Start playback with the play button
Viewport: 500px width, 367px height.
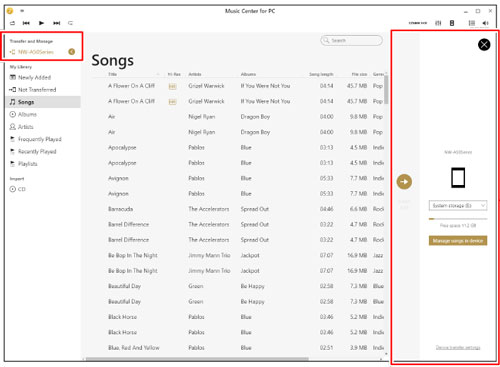[41, 23]
